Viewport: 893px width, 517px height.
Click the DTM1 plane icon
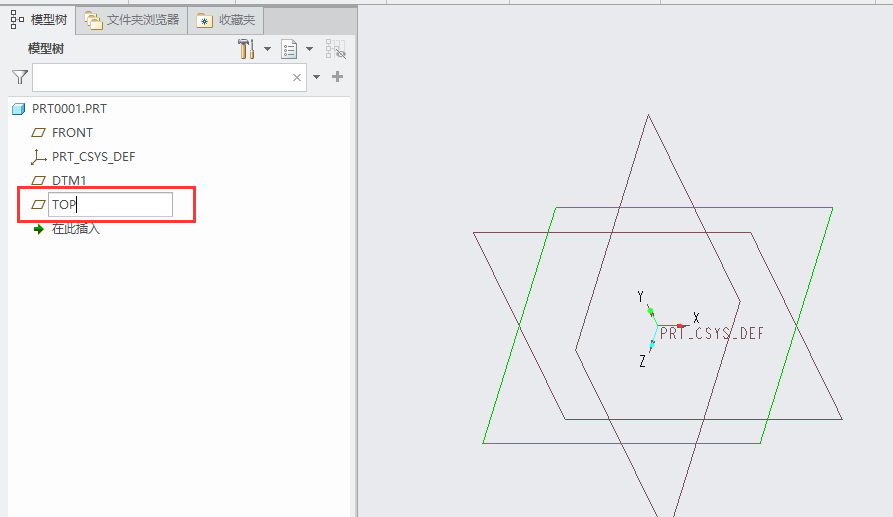pyautogui.click(x=38, y=180)
